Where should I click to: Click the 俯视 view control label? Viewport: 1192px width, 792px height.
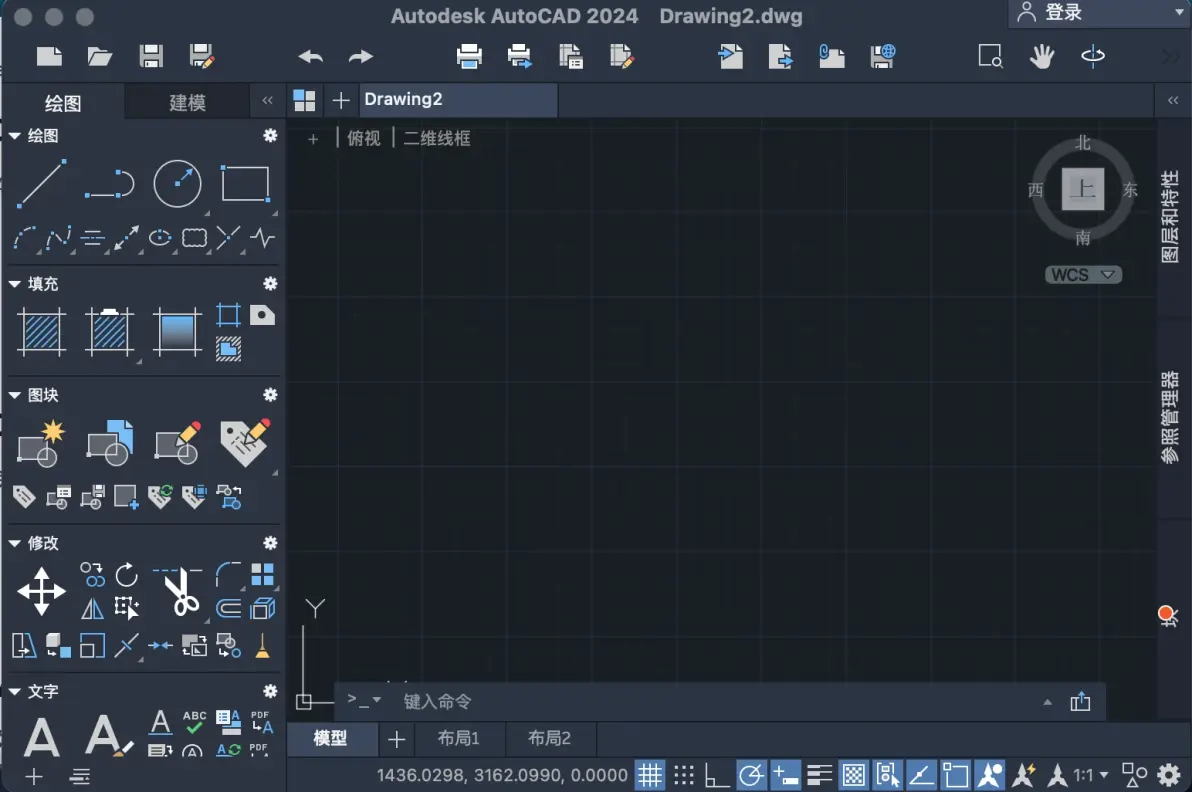363,138
